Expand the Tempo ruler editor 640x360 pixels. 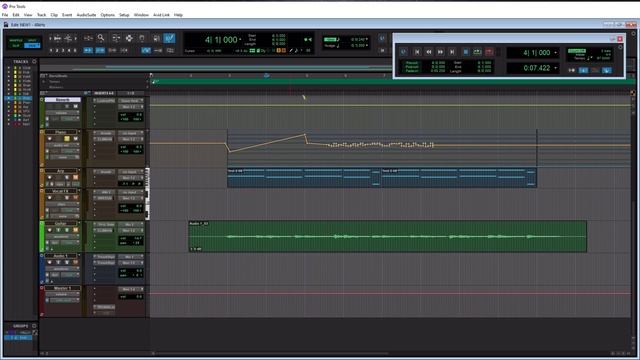coord(44,82)
